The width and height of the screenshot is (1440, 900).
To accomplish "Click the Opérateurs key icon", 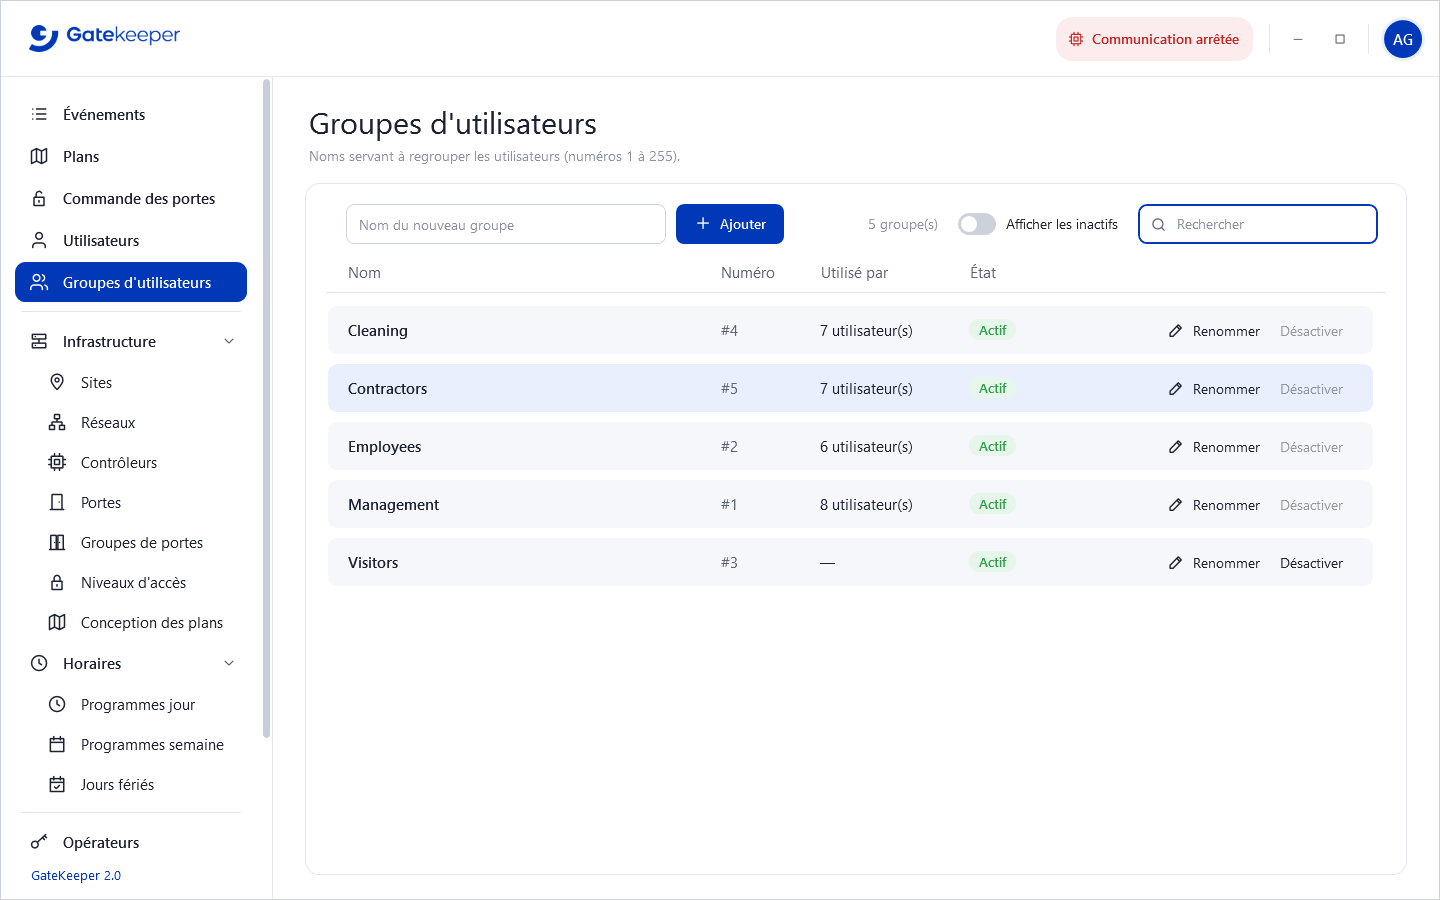I will pos(39,842).
